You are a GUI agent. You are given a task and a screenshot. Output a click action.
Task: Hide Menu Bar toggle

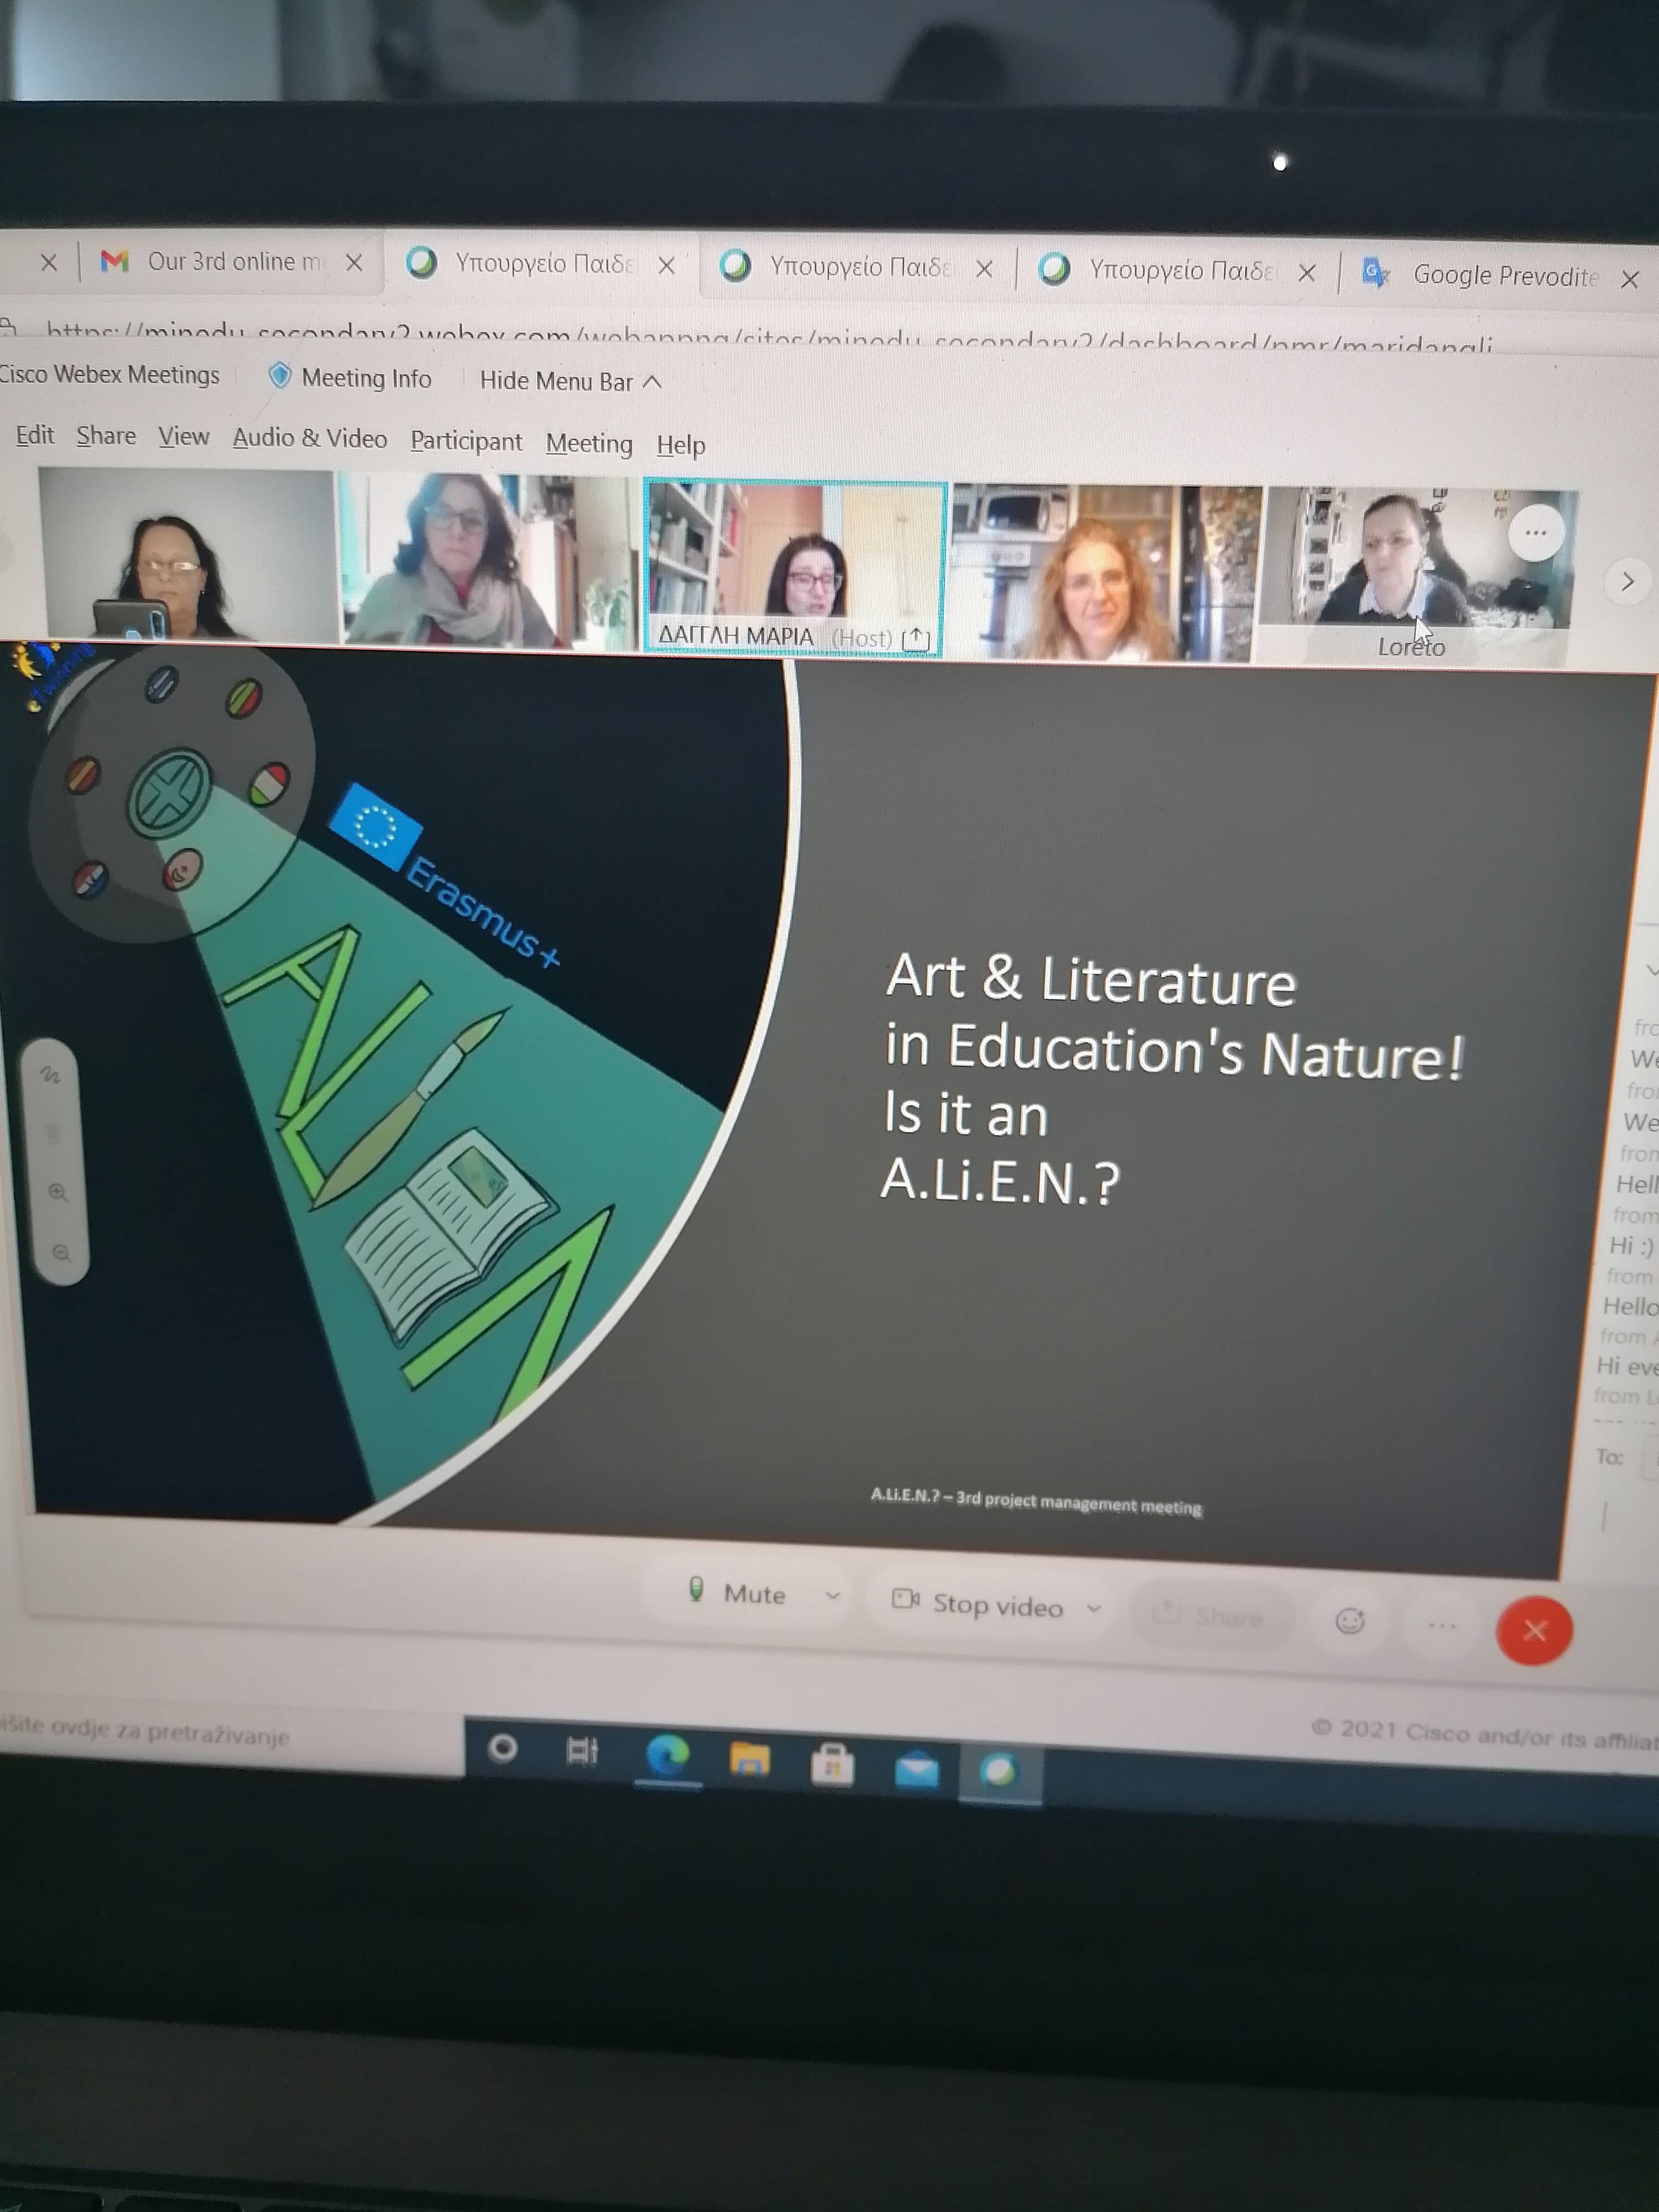coord(570,381)
